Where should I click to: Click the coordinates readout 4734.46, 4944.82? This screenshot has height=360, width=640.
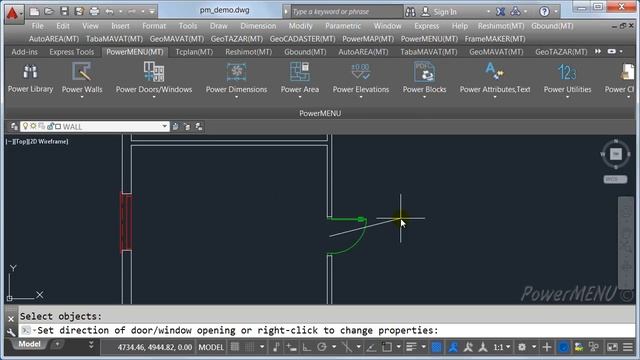155,347
